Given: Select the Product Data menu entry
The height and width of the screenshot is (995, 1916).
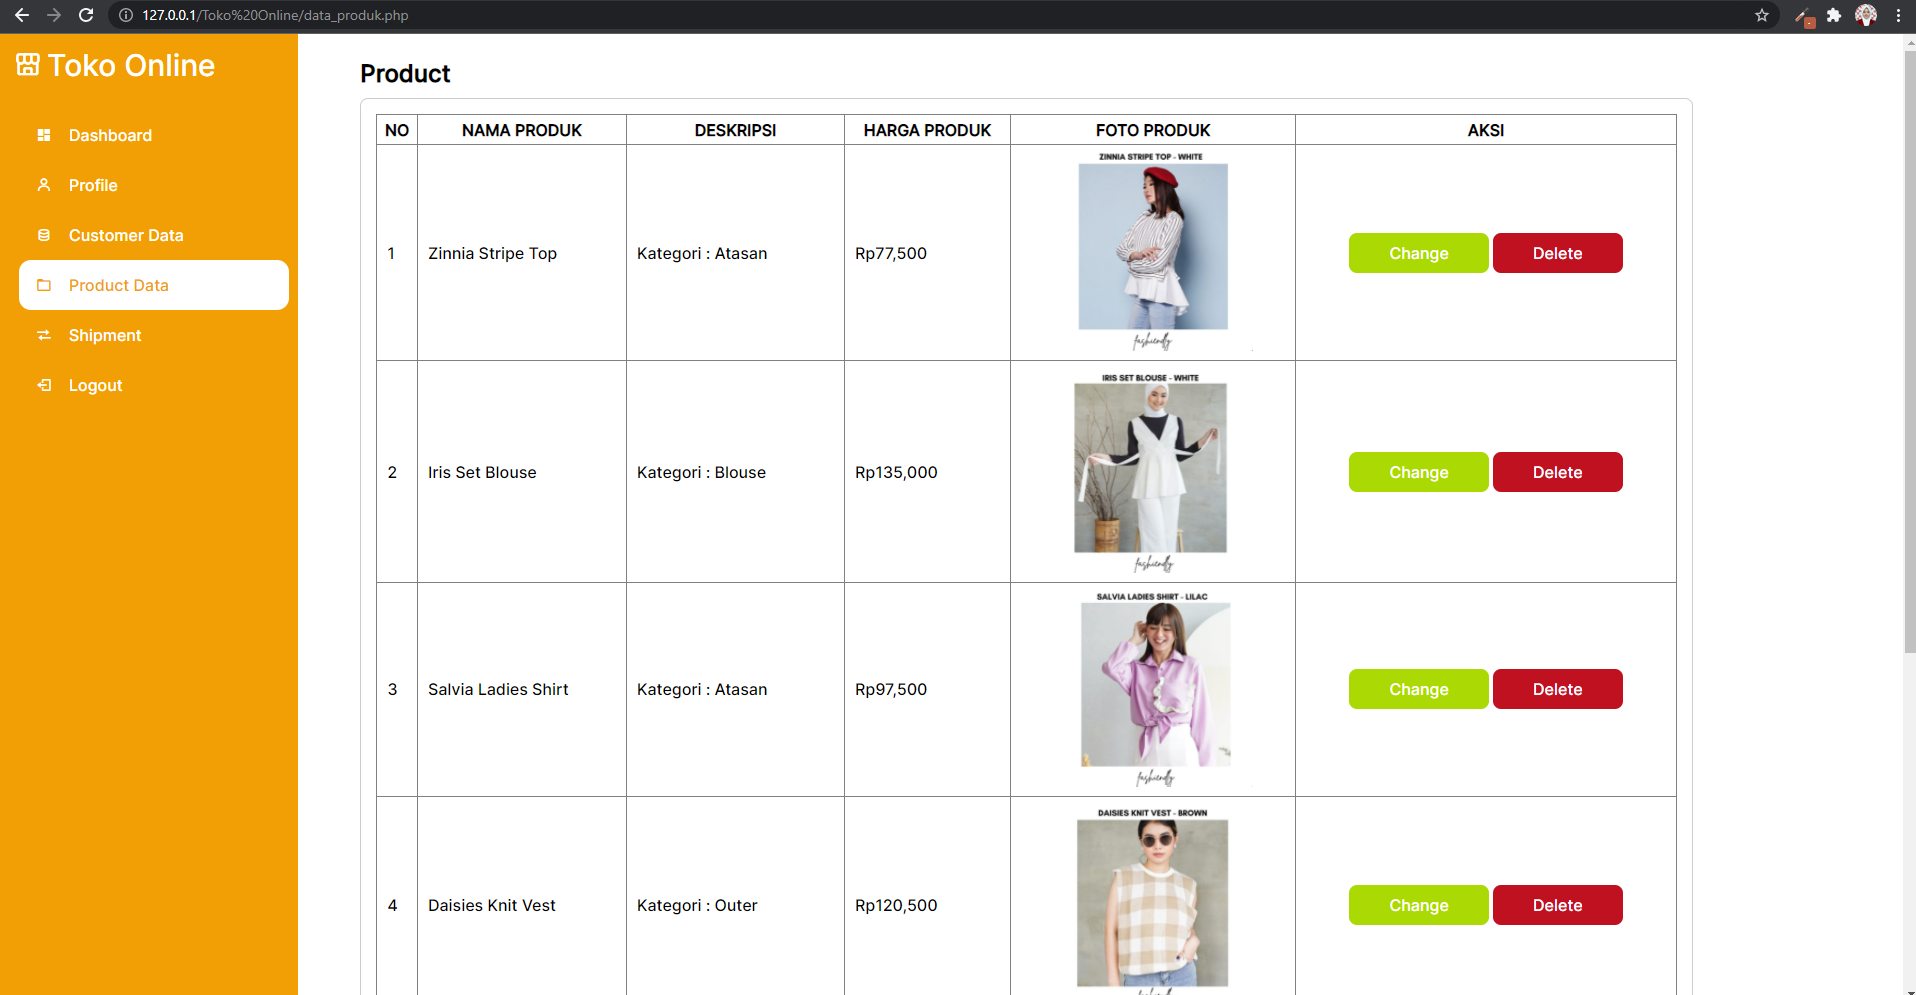Looking at the screenshot, I should (x=120, y=285).
